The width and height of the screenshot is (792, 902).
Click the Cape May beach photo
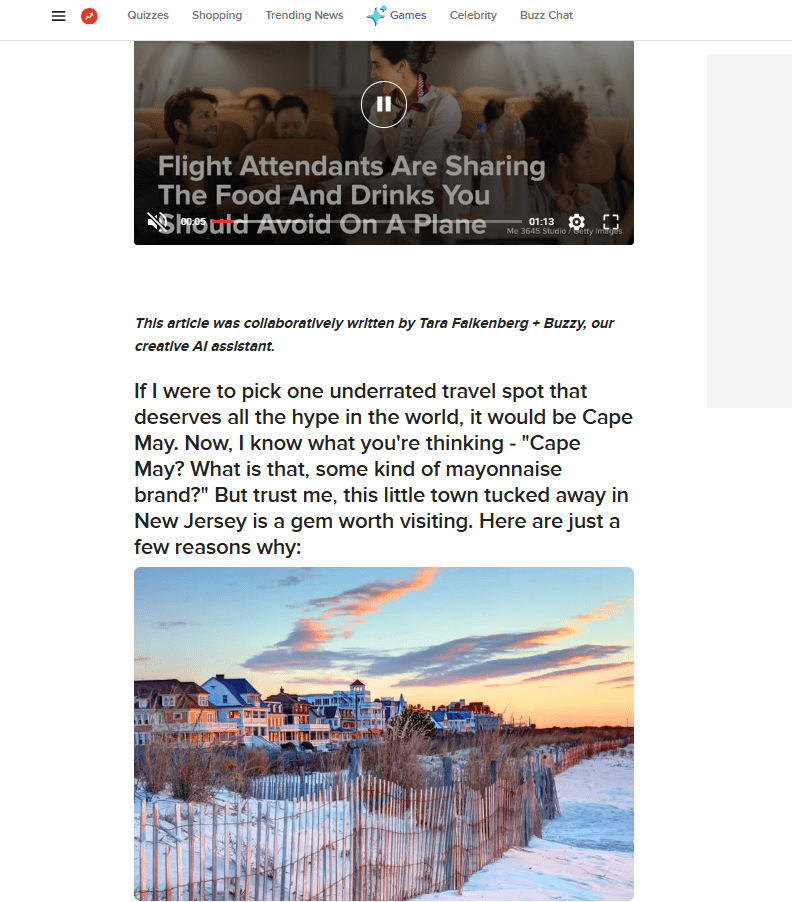(x=384, y=733)
